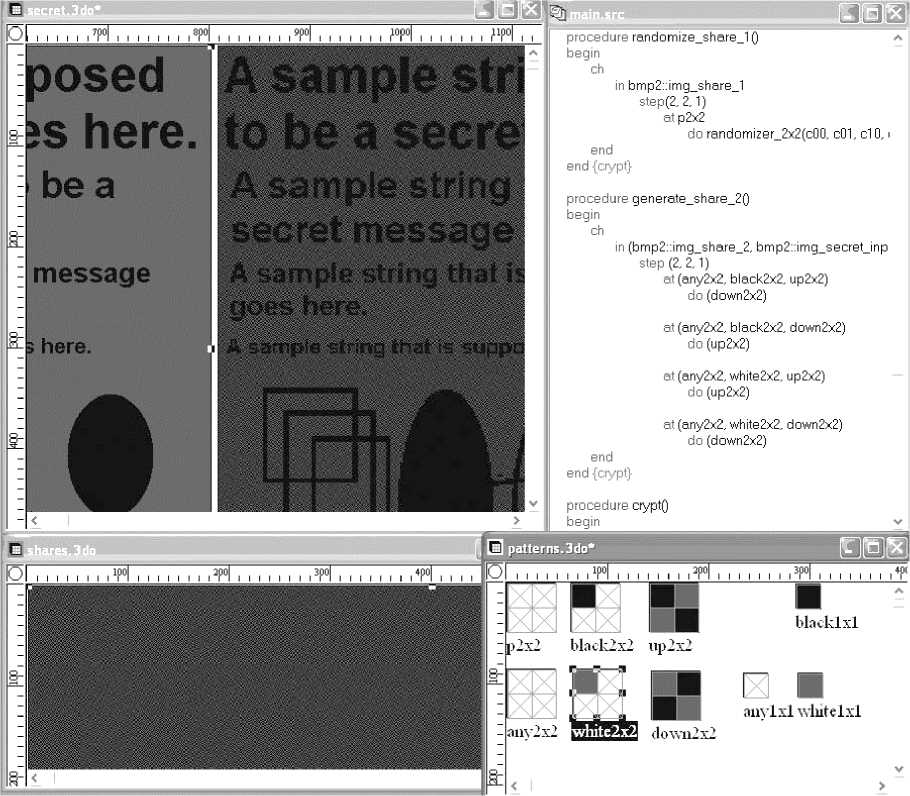Click the ruler origin circle in patterns.3do

495,571
